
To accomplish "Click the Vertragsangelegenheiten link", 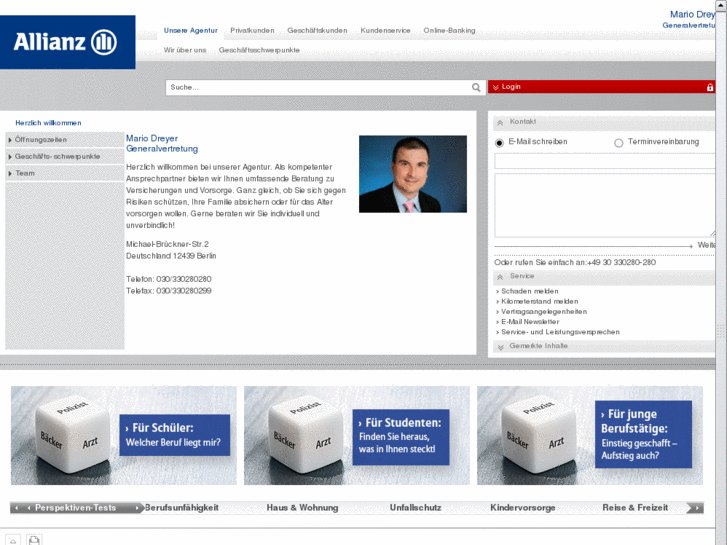I will tap(544, 312).
